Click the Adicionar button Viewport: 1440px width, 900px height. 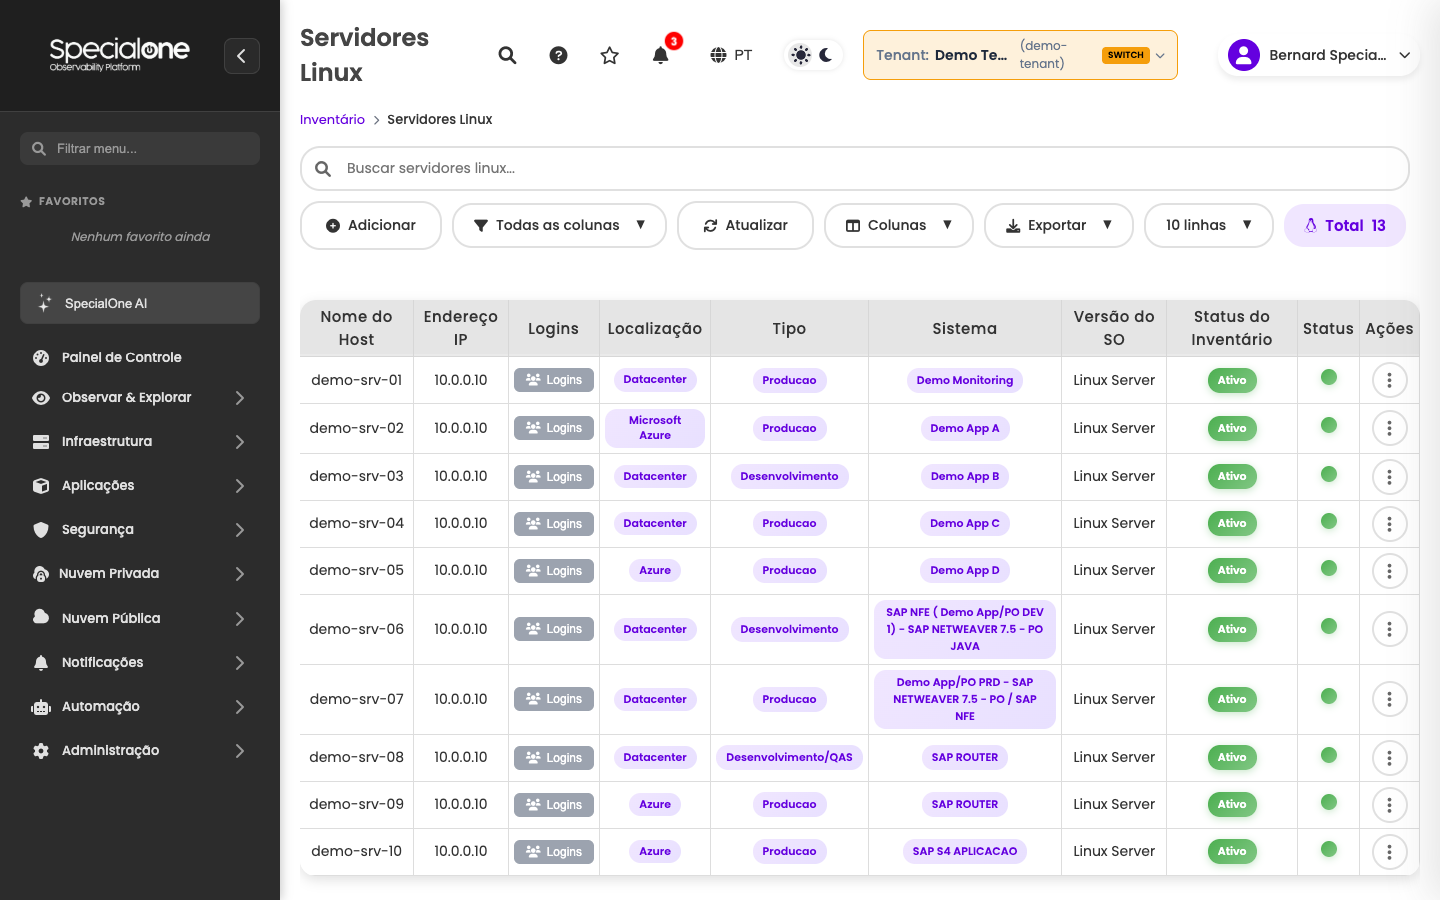point(371,225)
